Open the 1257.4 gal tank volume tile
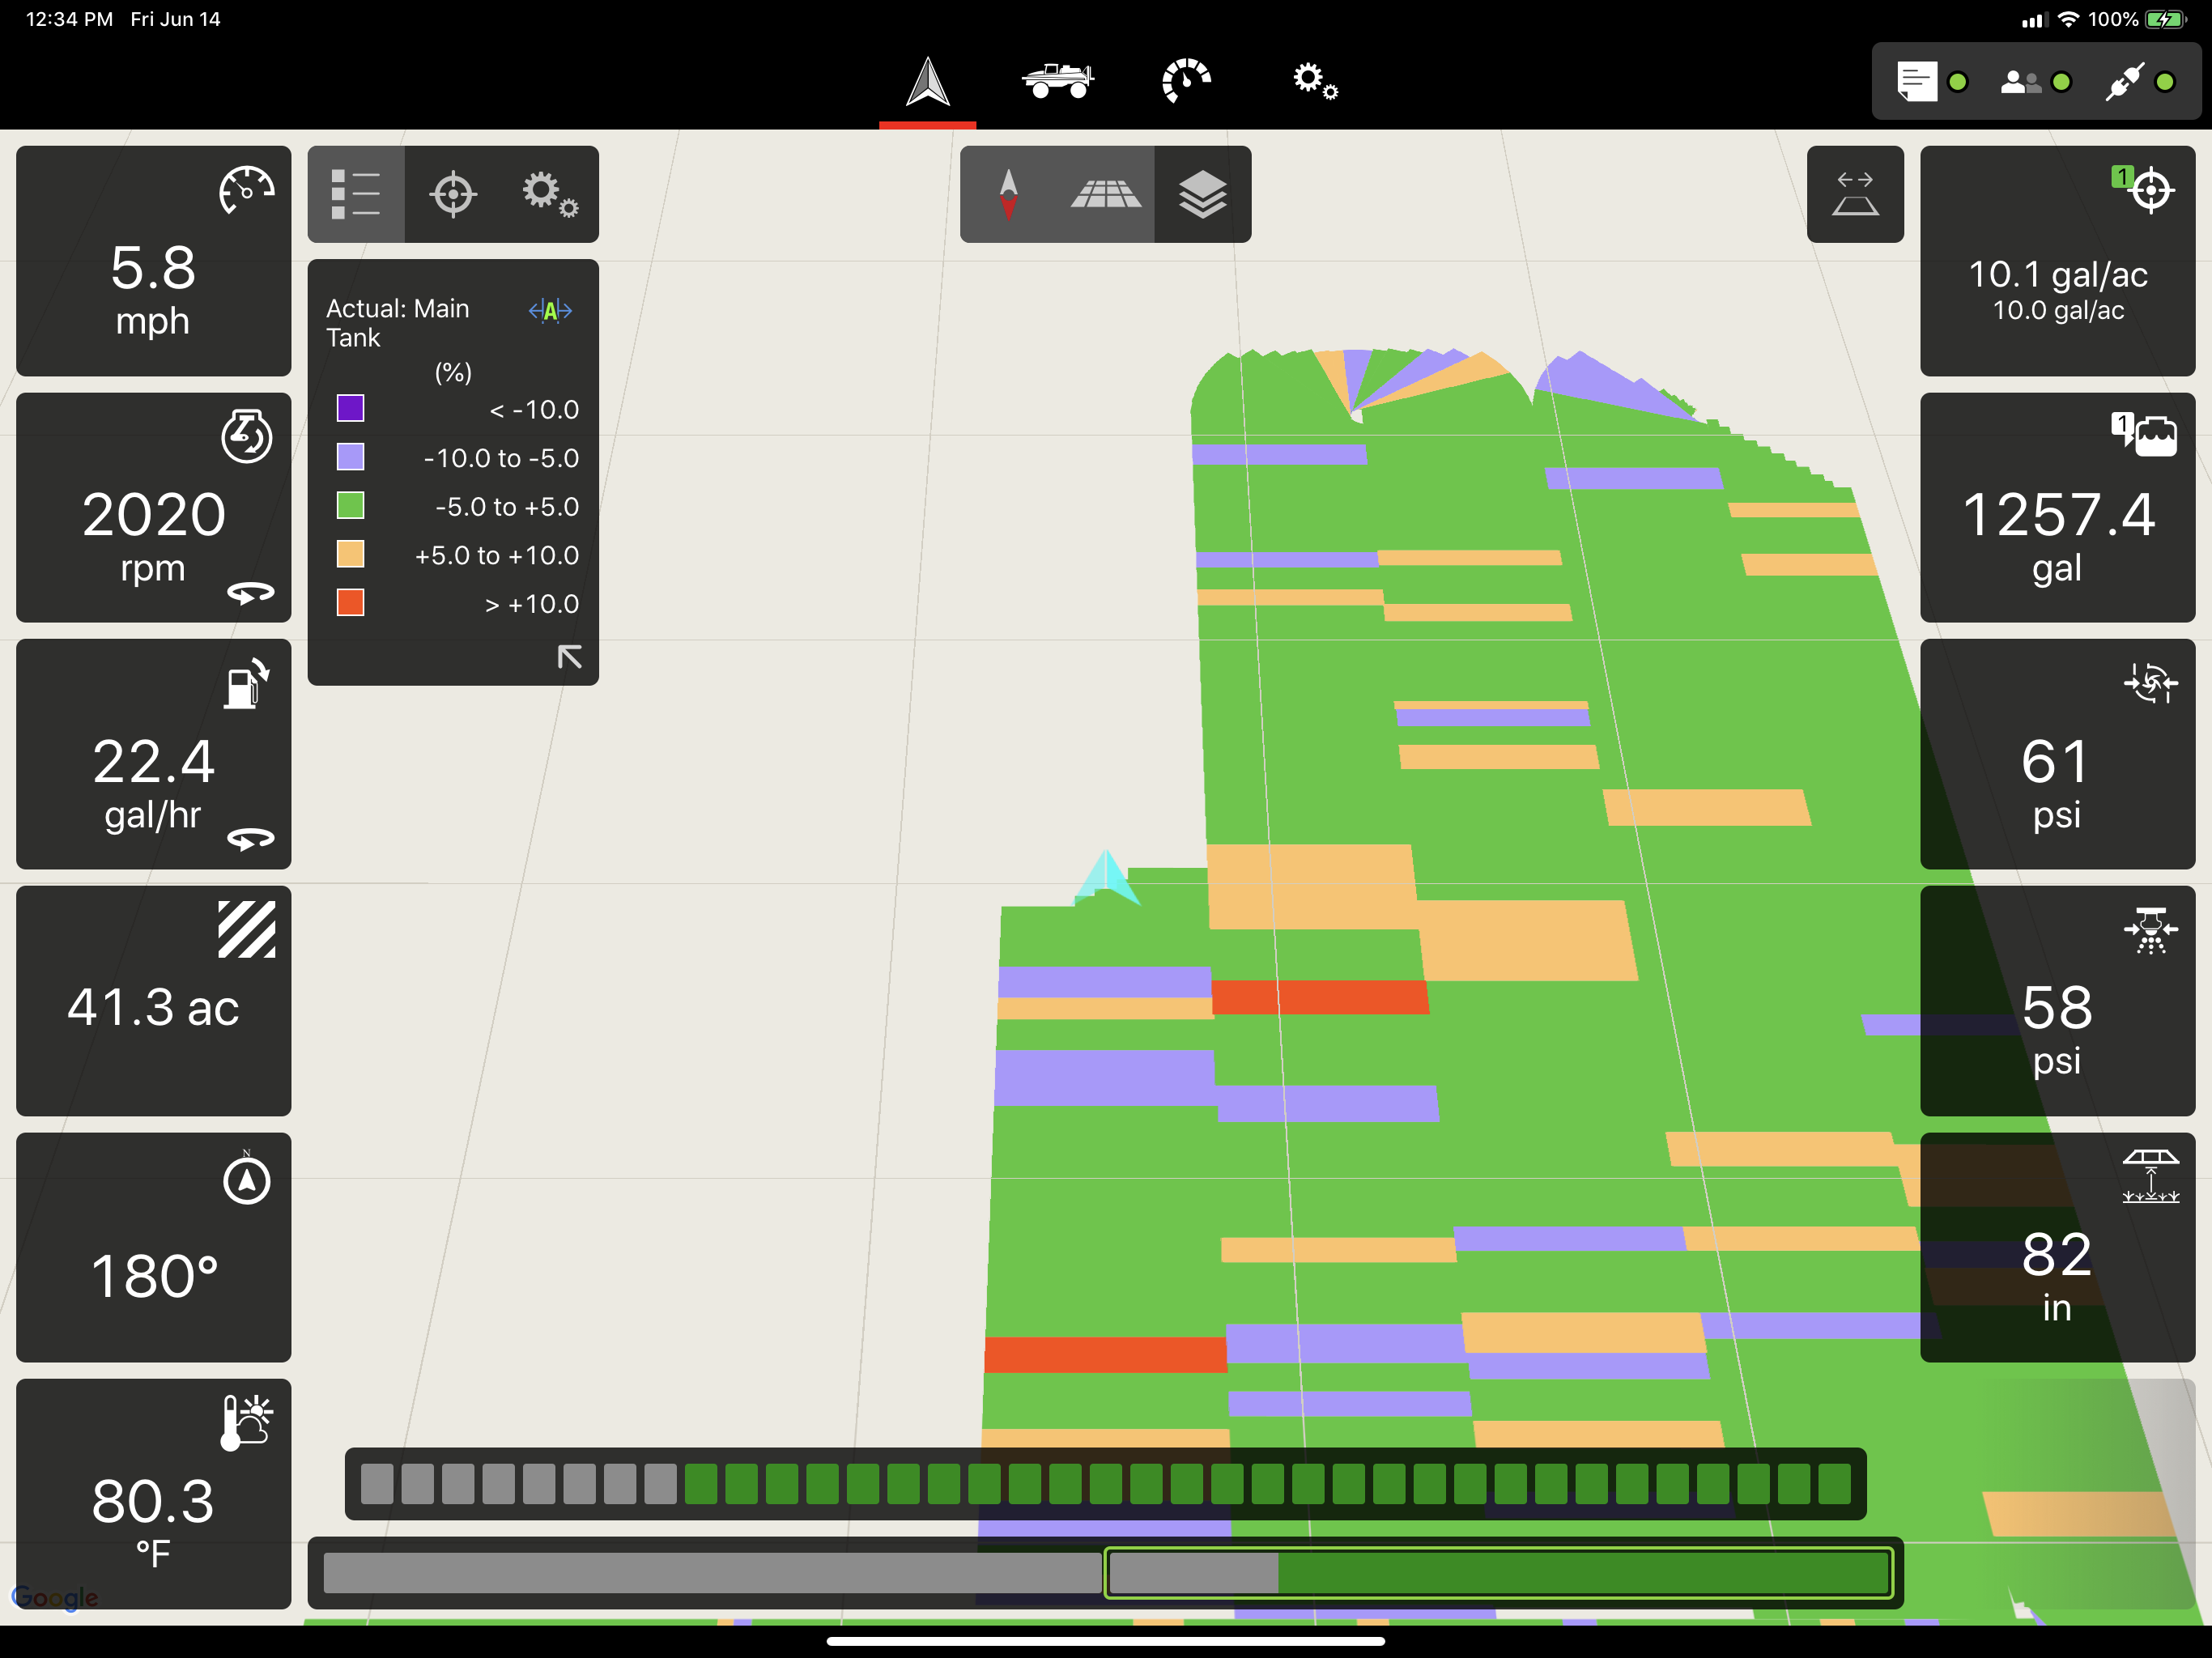Image resolution: width=2212 pixels, height=1658 pixels. 2057,507
